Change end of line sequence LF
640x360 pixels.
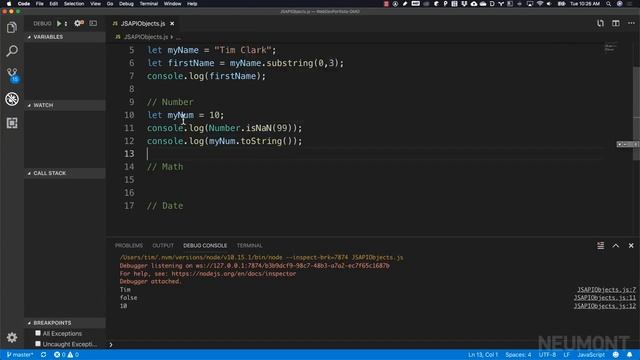[x=567, y=355]
